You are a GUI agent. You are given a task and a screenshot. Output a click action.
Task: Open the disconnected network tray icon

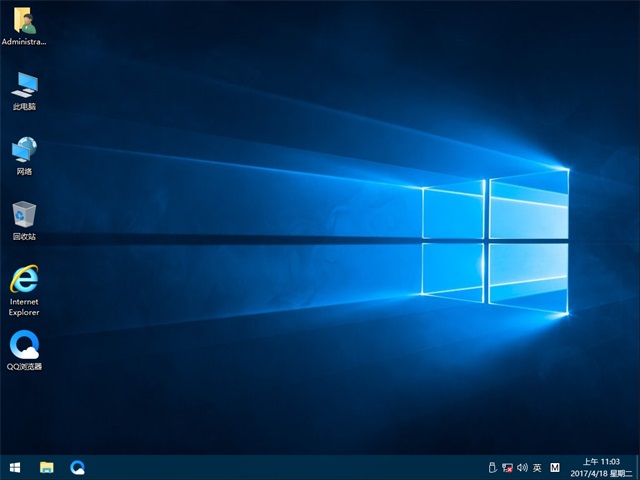click(x=507, y=467)
